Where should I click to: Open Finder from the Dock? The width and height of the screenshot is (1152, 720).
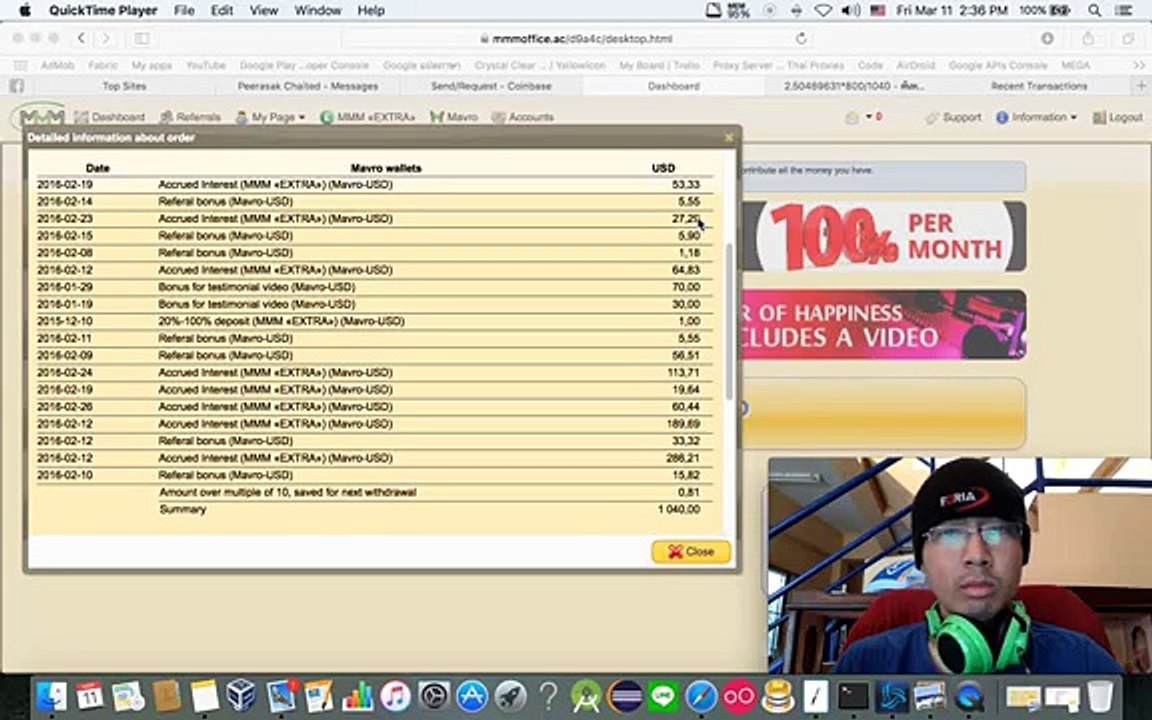[51, 696]
